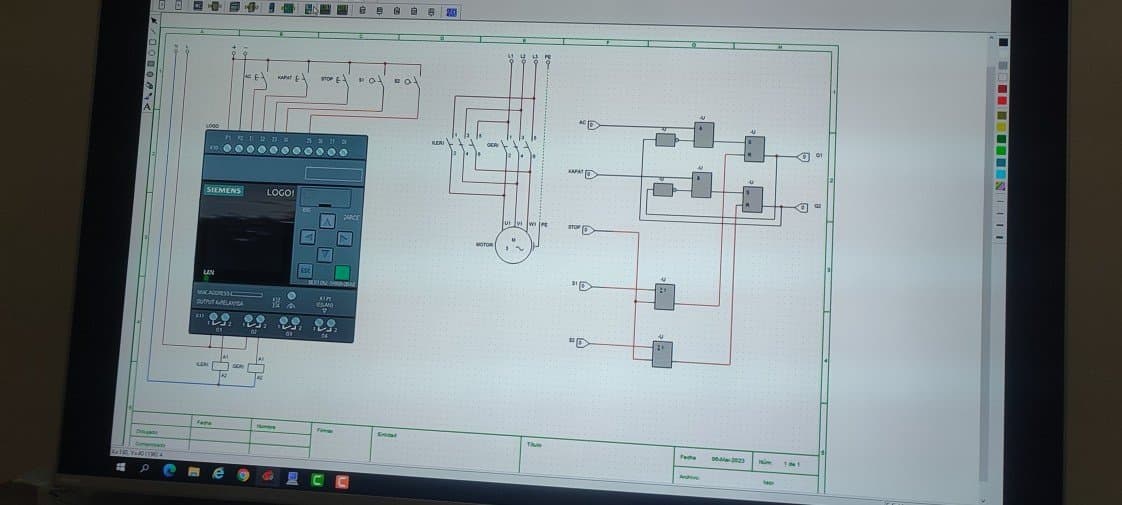Click the orange C app taskbar icon

point(342,481)
